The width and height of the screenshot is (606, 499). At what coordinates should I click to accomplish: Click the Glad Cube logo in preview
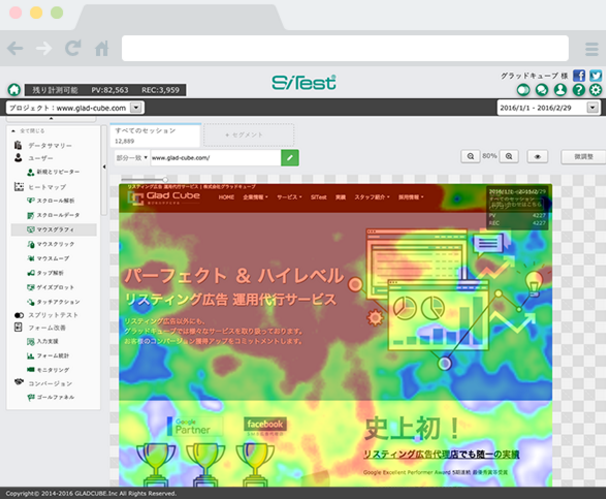point(164,198)
